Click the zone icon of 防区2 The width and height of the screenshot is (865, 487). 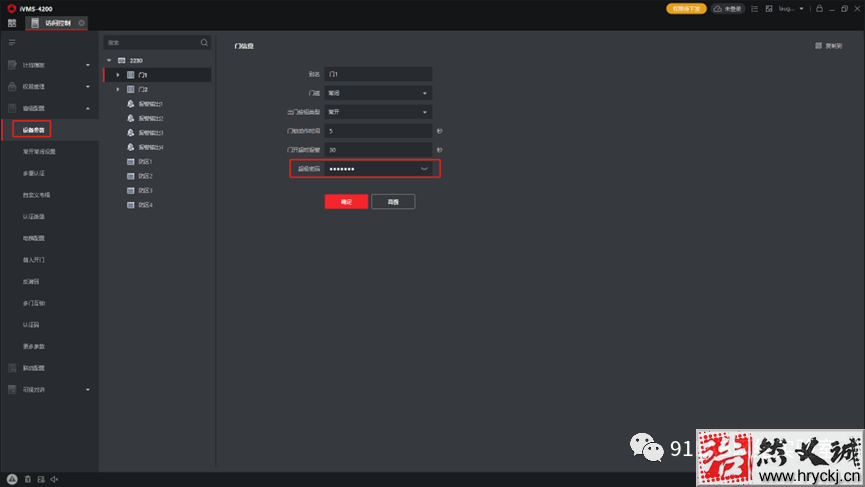coord(131,176)
